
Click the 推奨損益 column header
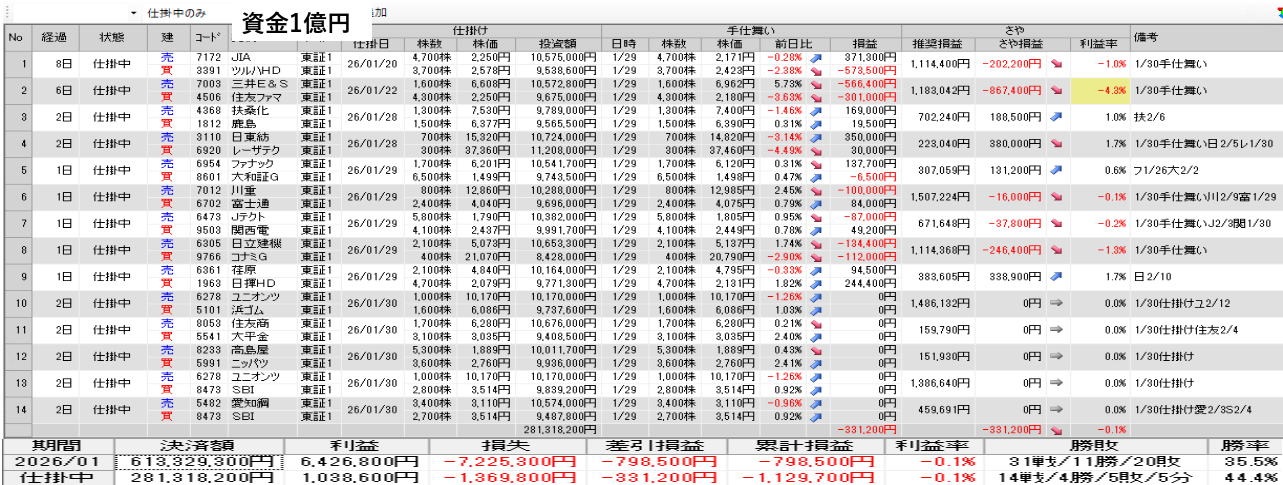936,44
